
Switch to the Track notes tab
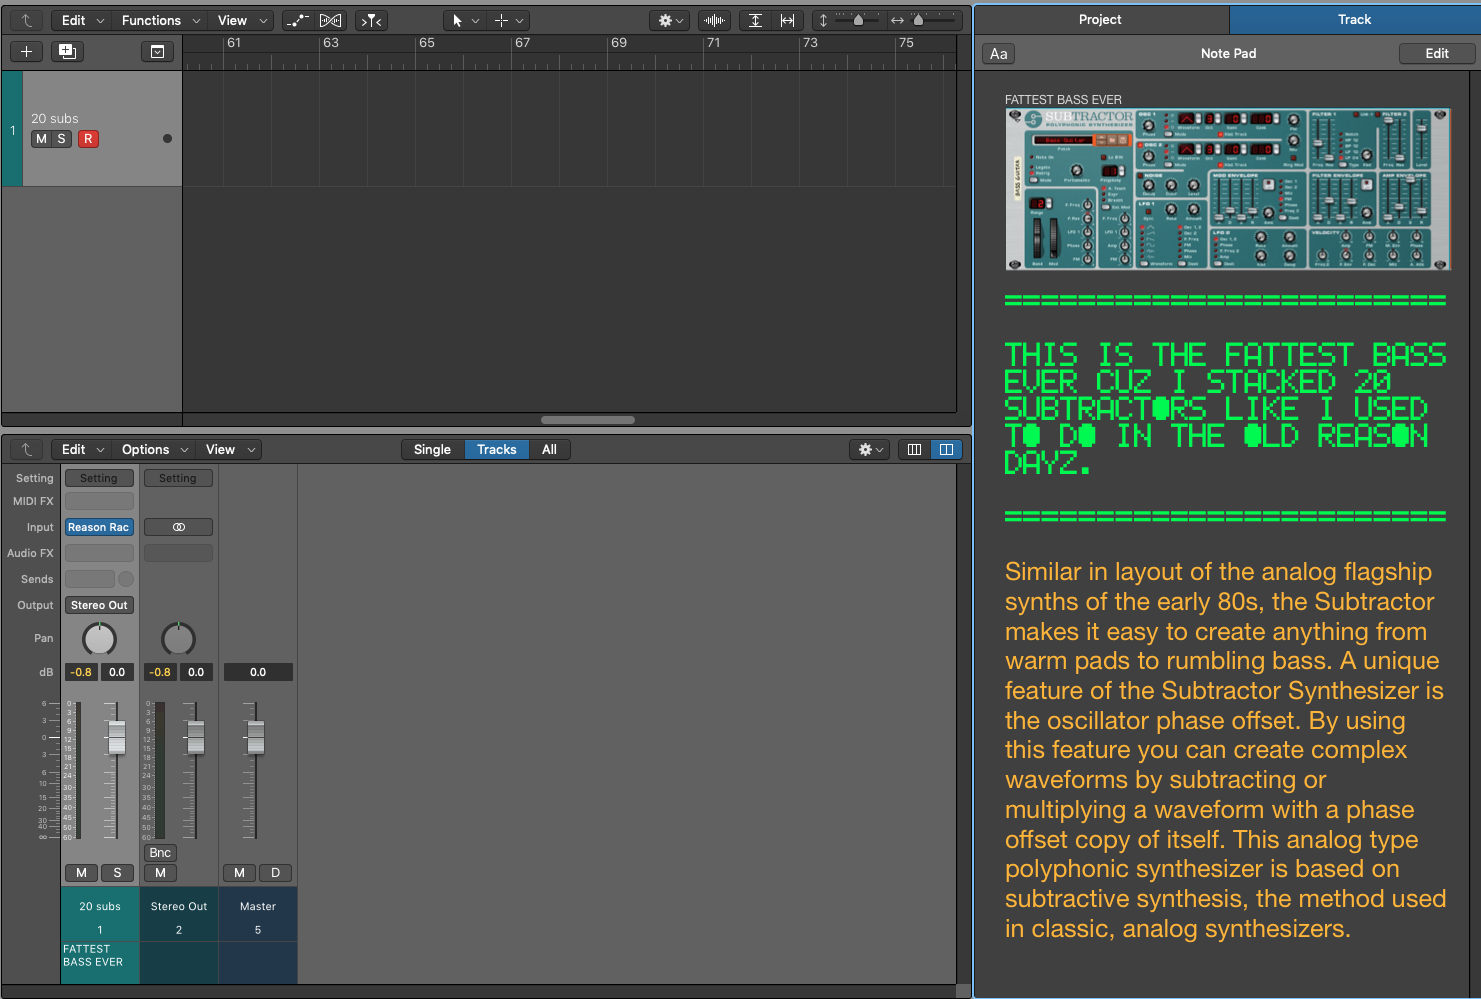(x=1354, y=19)
